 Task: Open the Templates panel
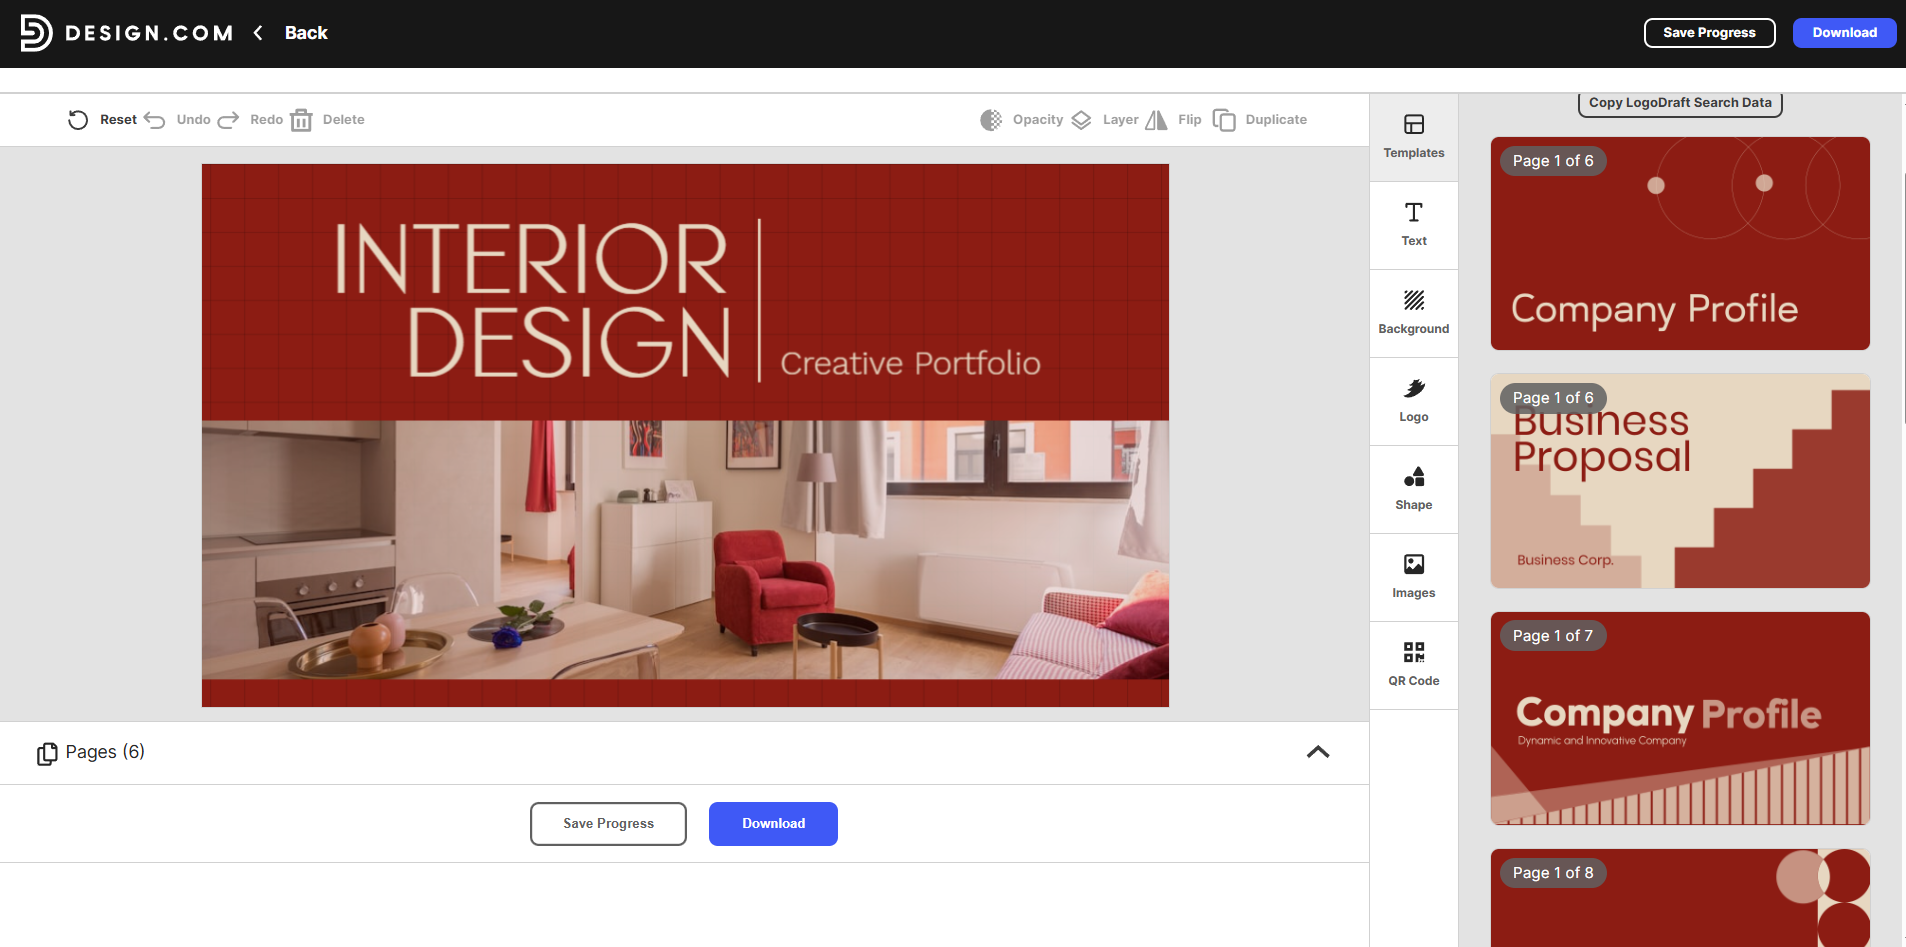click(1414, 137)
